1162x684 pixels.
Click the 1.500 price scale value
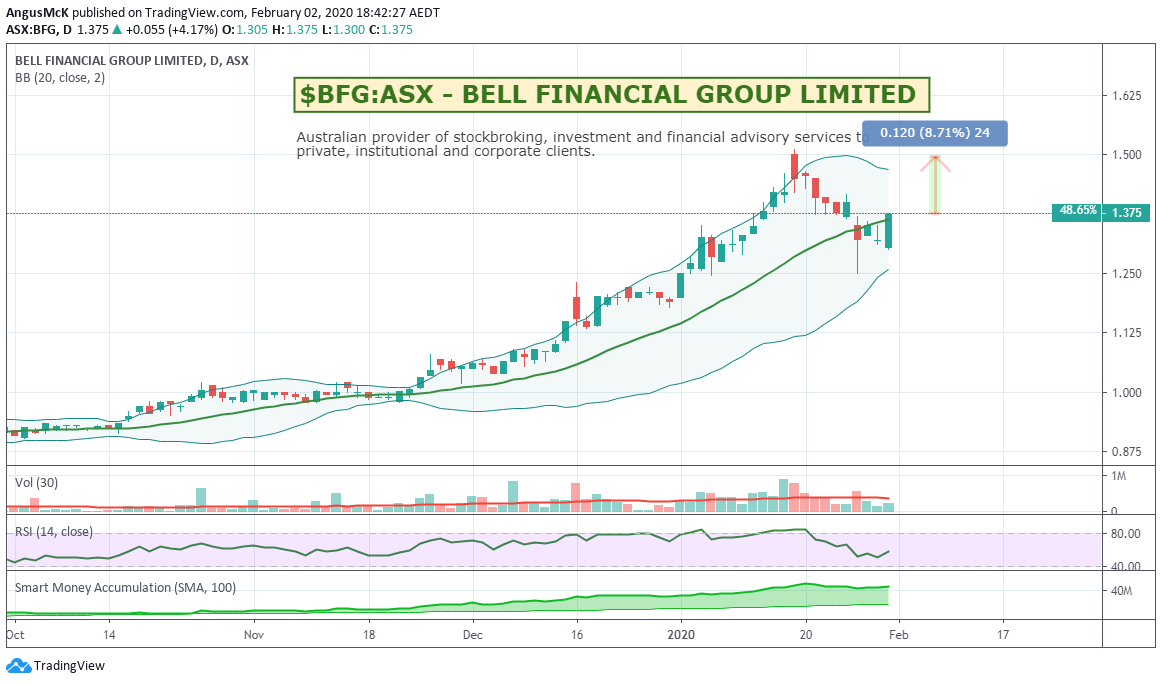pos(1126,155)
